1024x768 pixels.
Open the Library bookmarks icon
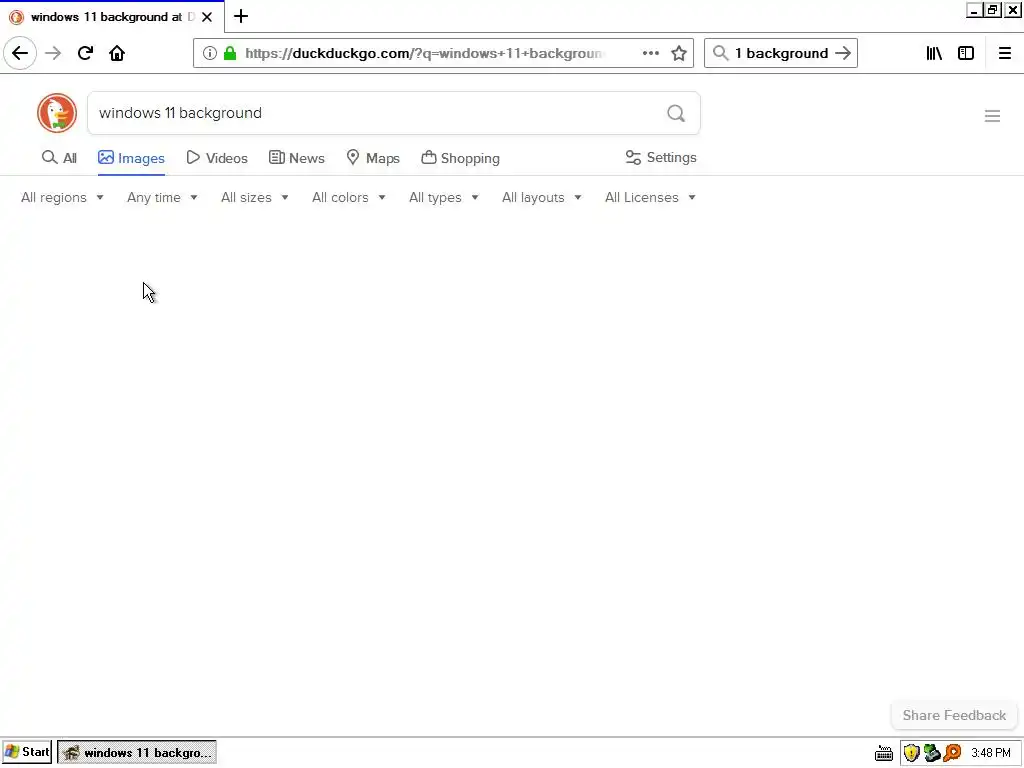point(934,53)
